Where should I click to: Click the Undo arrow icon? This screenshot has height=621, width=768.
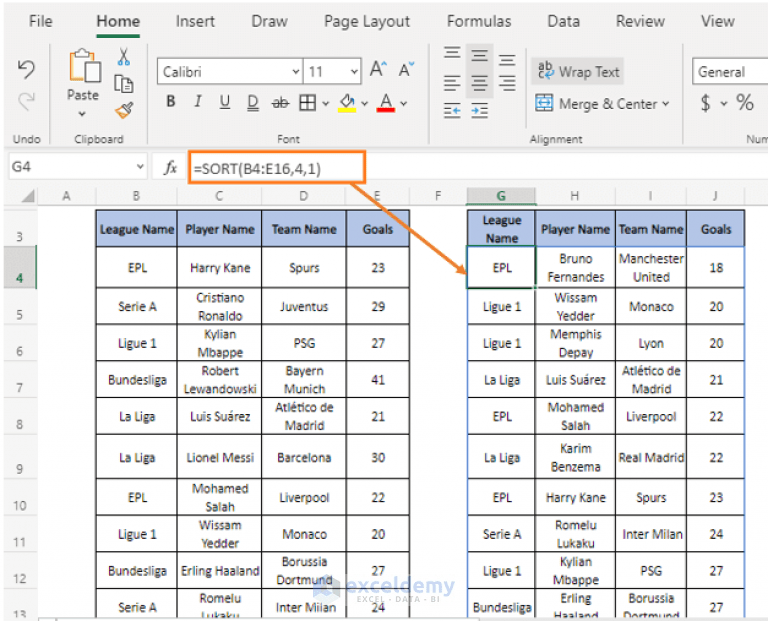click(x=26, y=69)
